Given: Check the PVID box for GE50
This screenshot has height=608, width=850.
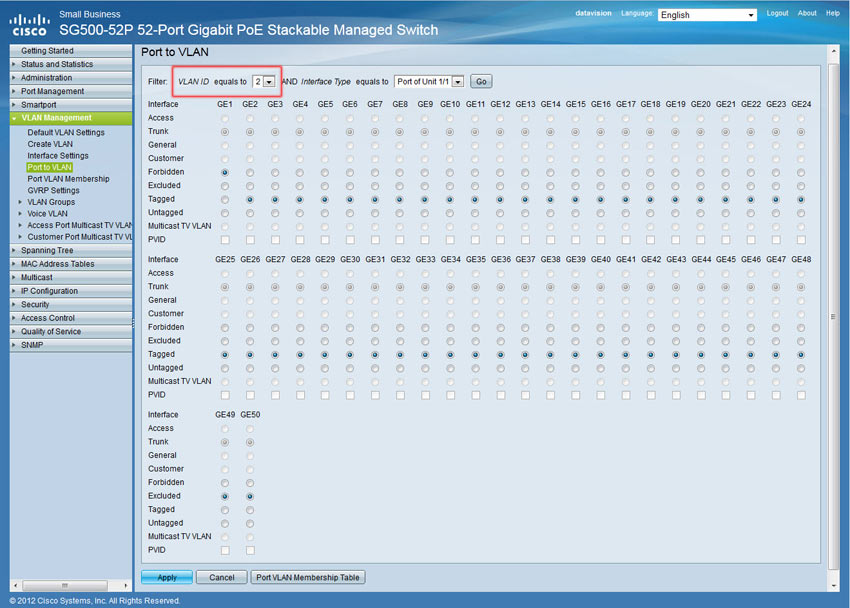Looking at the screenshot, I should [250, 551].
